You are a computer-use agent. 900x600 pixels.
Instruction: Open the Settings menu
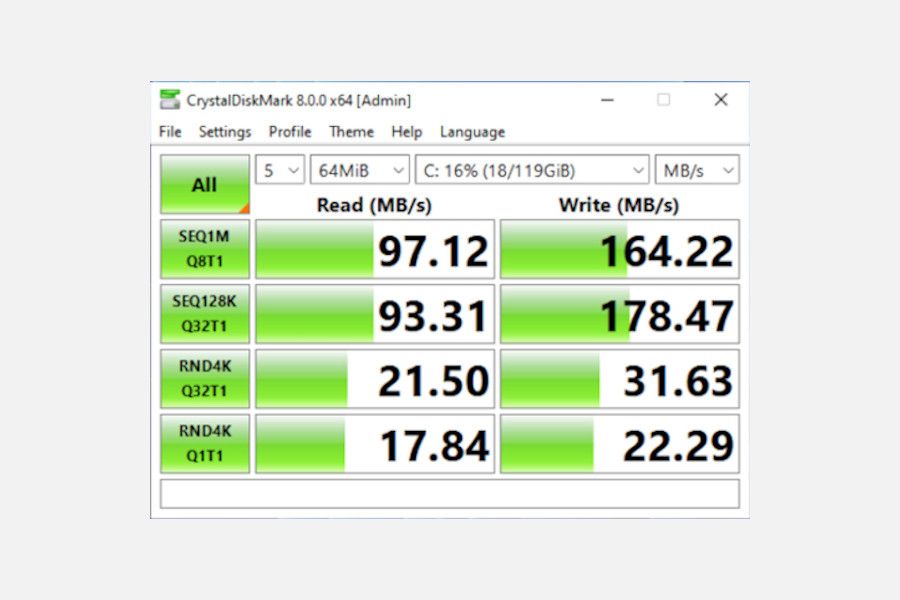click(x=224, y=131)
